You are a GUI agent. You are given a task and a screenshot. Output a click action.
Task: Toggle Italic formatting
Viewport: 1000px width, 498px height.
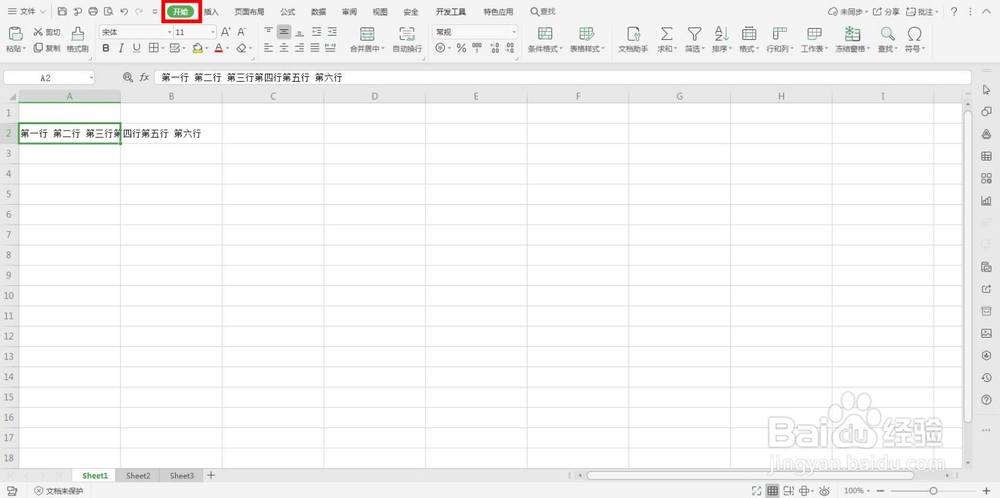[121, 48]
